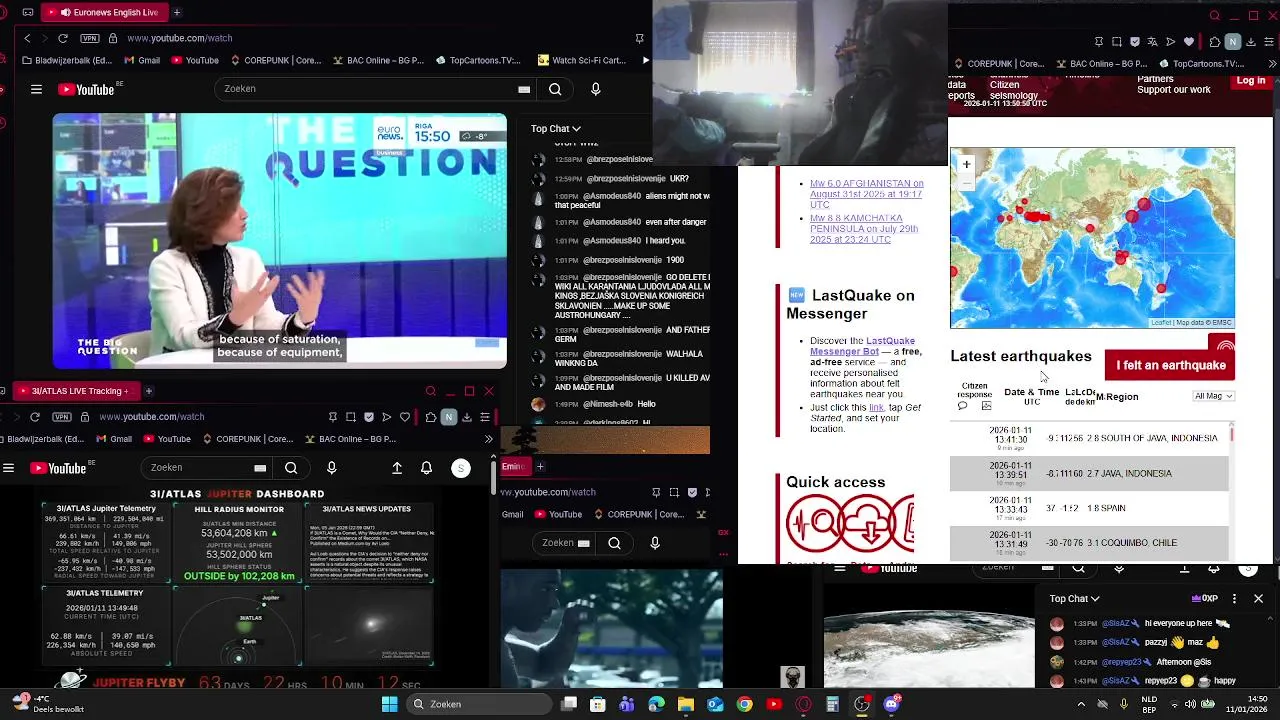Click the I felt an earthquake button
The image size is (1280, 720).
pos(1170,365)
